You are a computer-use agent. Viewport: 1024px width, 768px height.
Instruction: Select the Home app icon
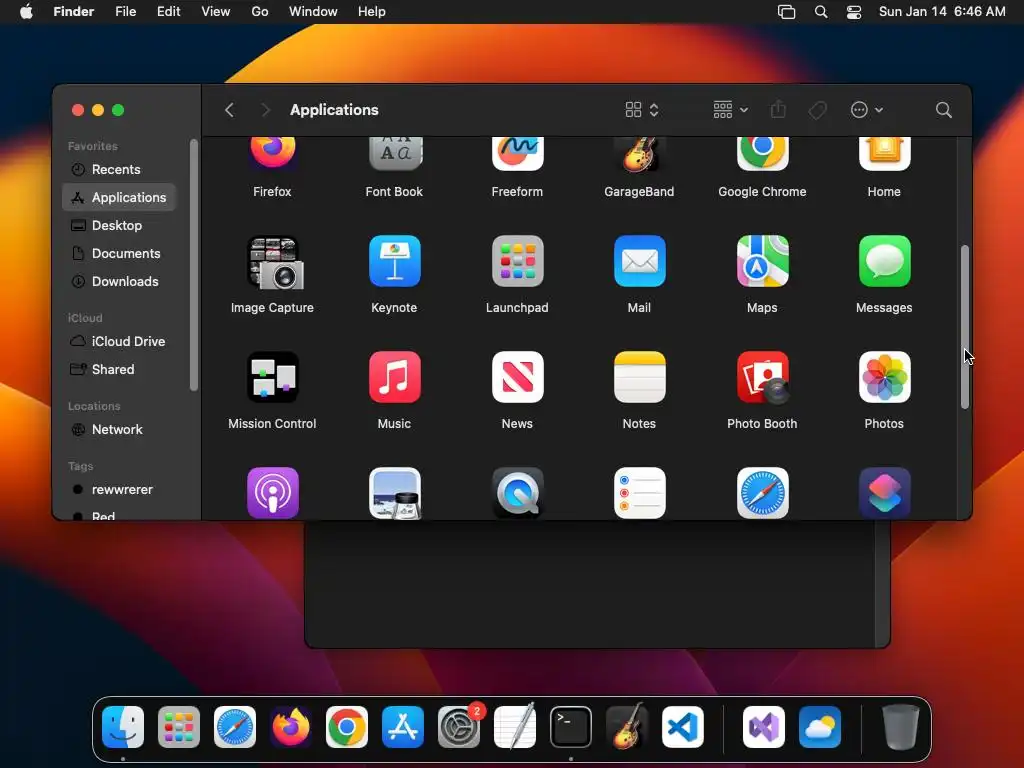pos(884,154)
